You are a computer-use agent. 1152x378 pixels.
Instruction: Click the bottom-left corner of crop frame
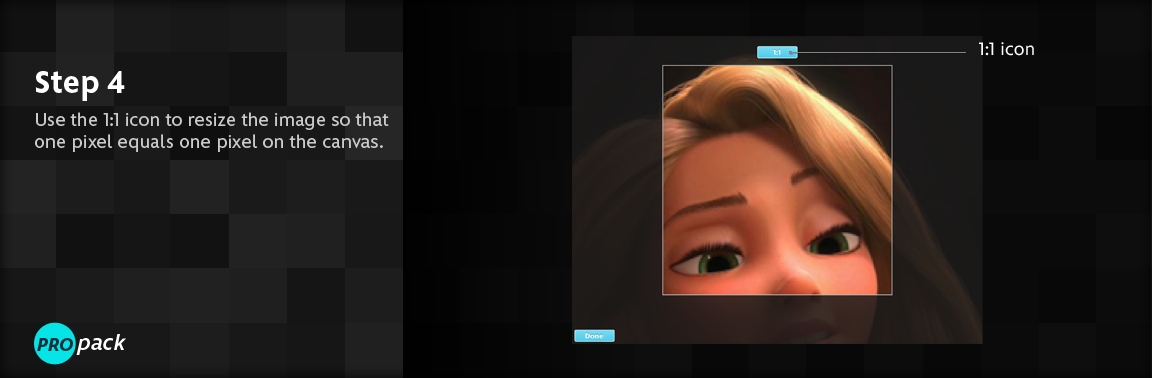click(x=663, y=295)
